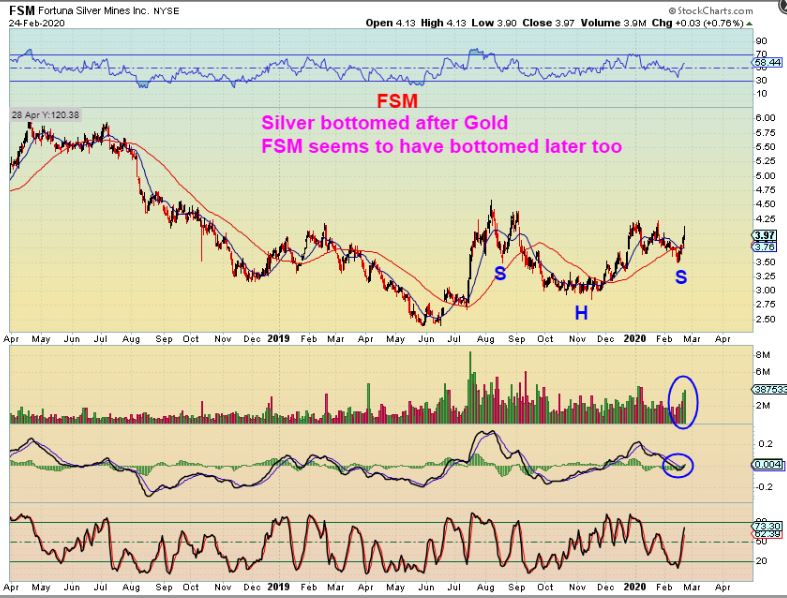Click the green up-arrow after the change percent
787x598 pixels.
(749, 24)
